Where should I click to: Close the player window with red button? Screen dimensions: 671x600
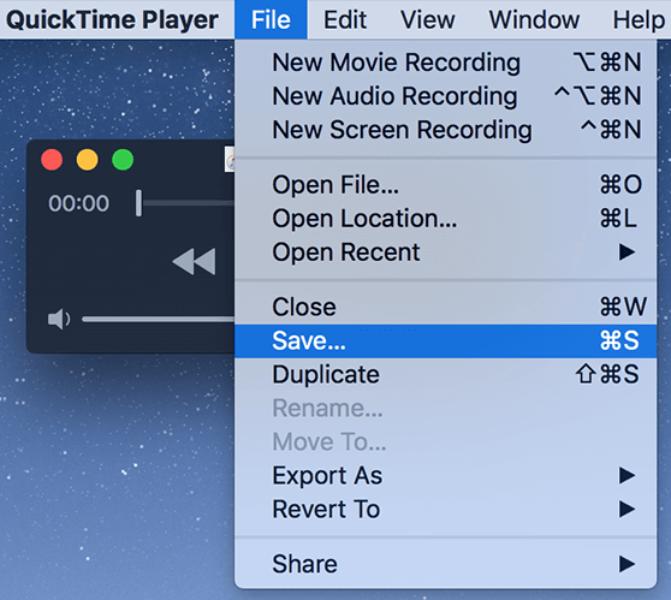click(x=52, y=160)
